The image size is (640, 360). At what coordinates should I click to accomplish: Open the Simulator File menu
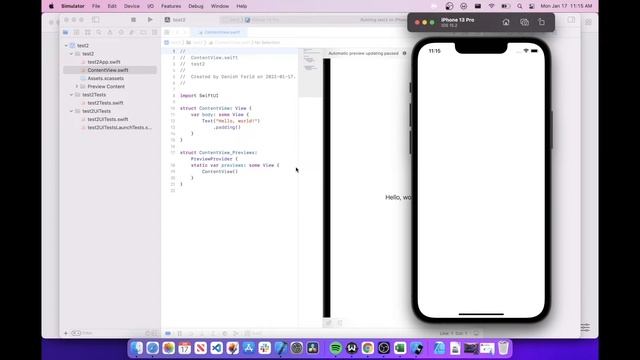pyautogui.click(x=96, y=6)
